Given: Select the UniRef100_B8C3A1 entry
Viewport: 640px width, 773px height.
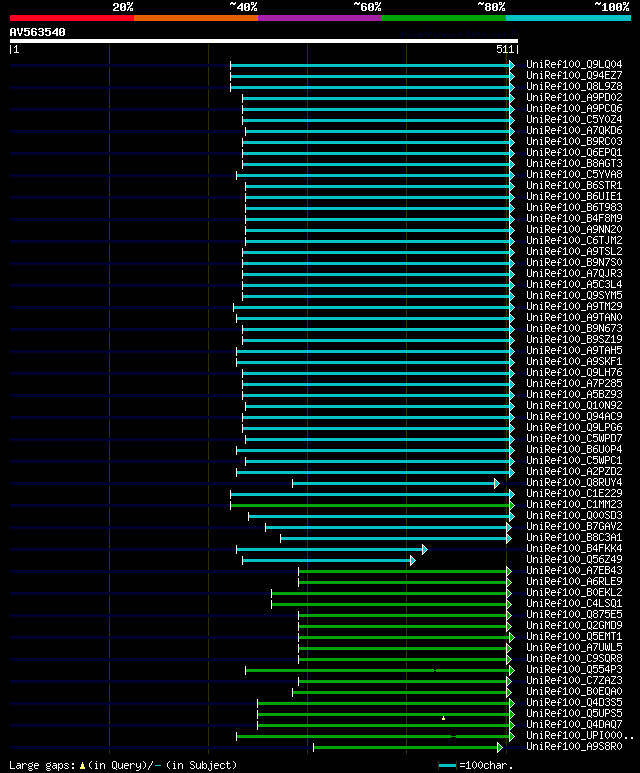Looking at the screenshot, I should pos(574,538).
